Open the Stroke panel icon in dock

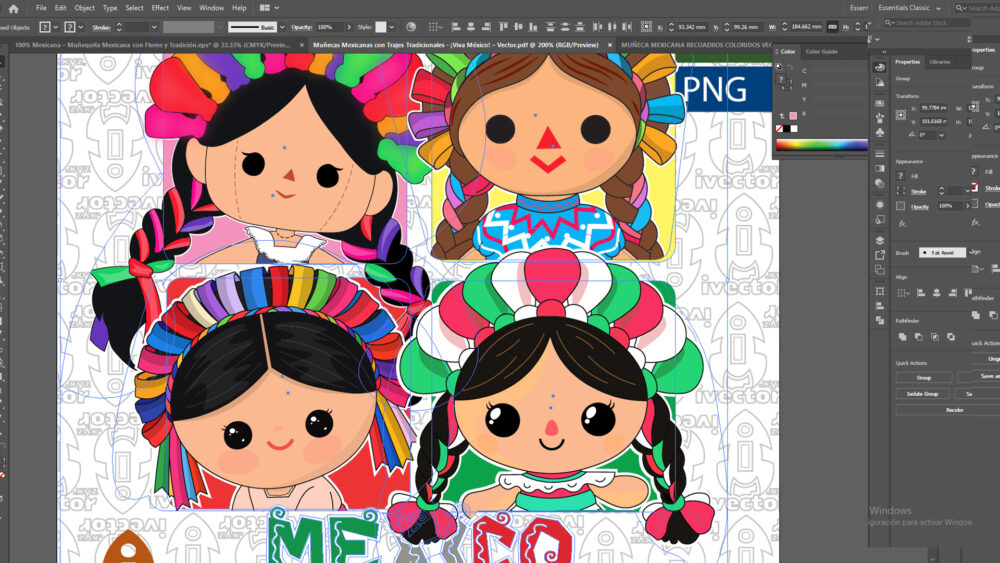point(880,154)
